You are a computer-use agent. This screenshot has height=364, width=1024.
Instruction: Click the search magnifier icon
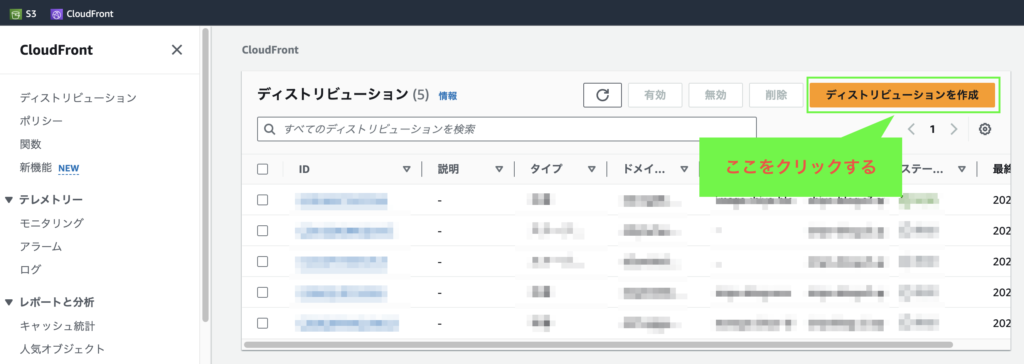(x=270, y=129)
